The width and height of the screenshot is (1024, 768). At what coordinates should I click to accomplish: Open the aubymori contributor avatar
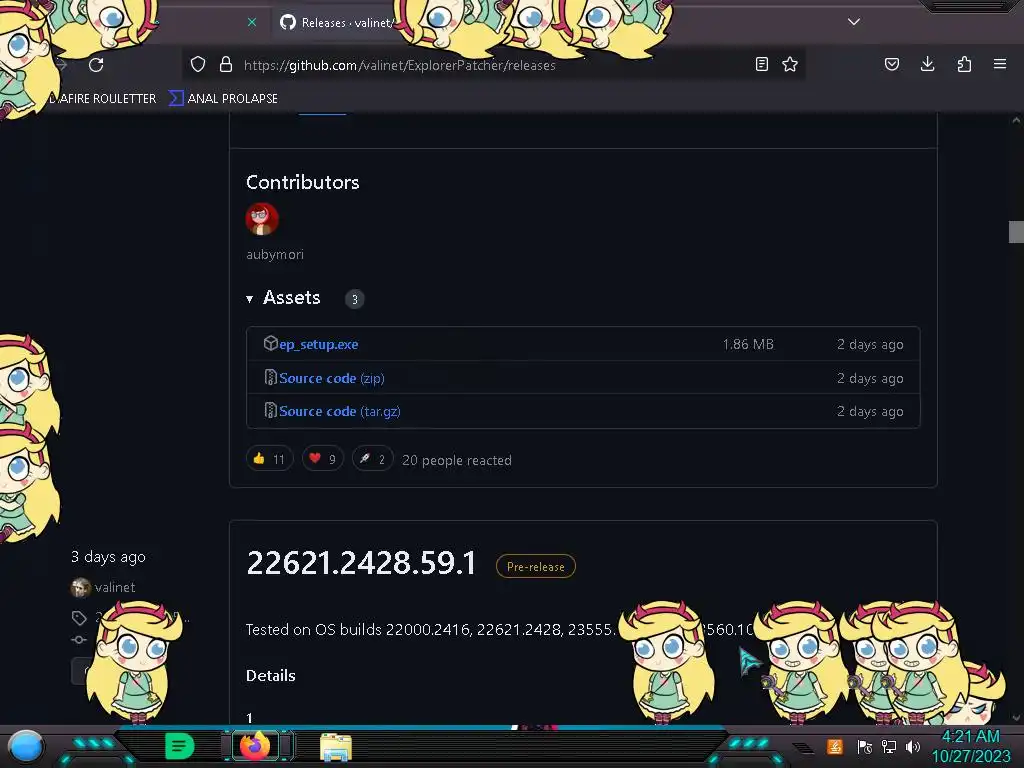coord(262,219)
